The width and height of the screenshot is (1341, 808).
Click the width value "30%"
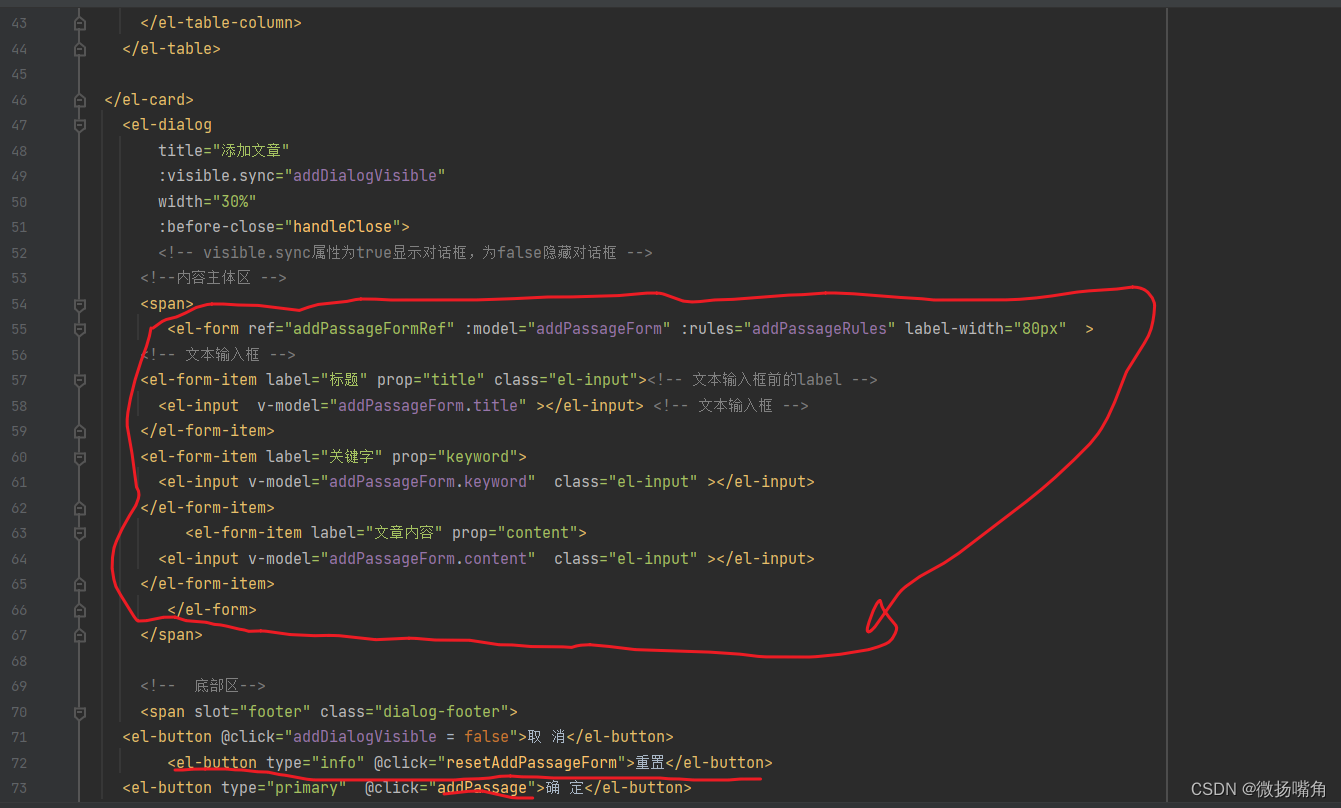coord(234,201)
